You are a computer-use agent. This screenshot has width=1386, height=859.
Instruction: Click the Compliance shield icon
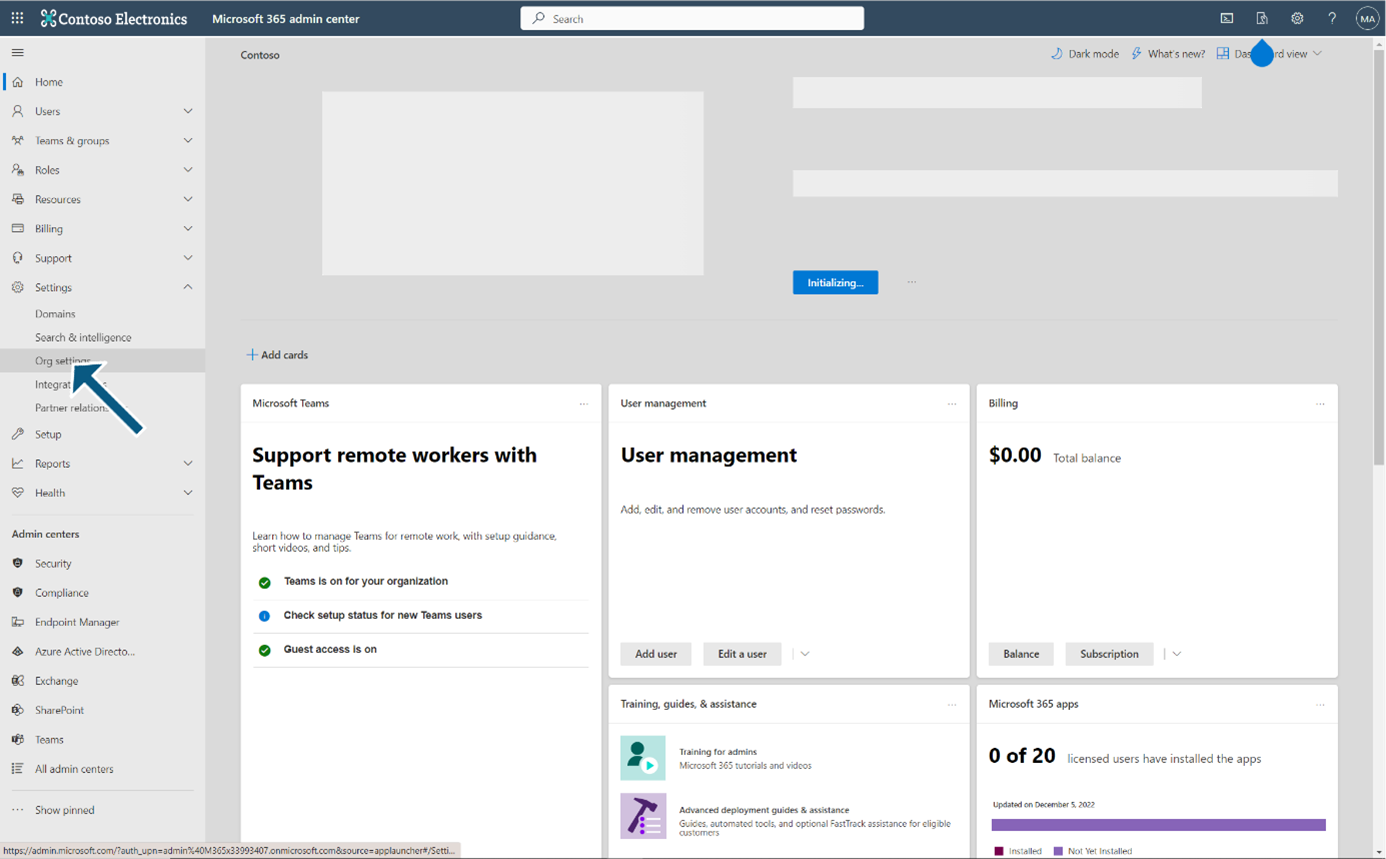(17, 593)
